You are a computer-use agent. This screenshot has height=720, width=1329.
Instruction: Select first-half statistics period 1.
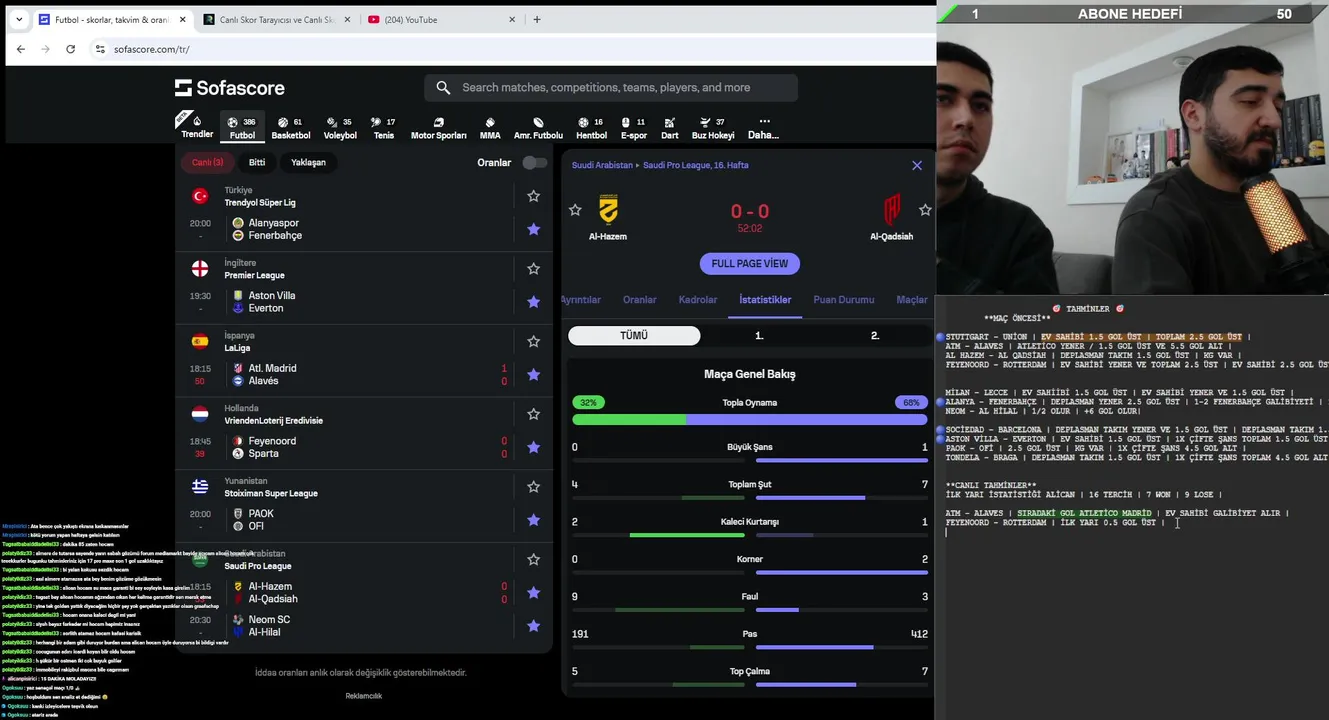click(759, 336)
